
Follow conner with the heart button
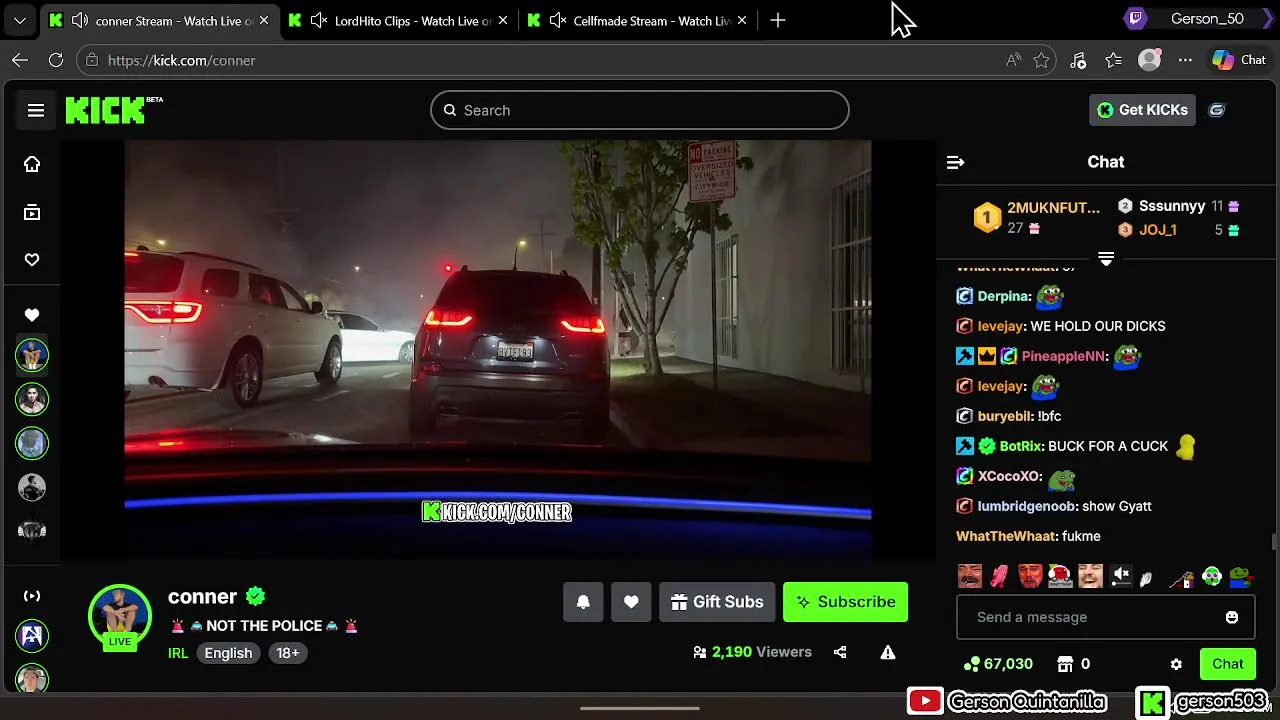pyautogui.click(x=631, y=602)
